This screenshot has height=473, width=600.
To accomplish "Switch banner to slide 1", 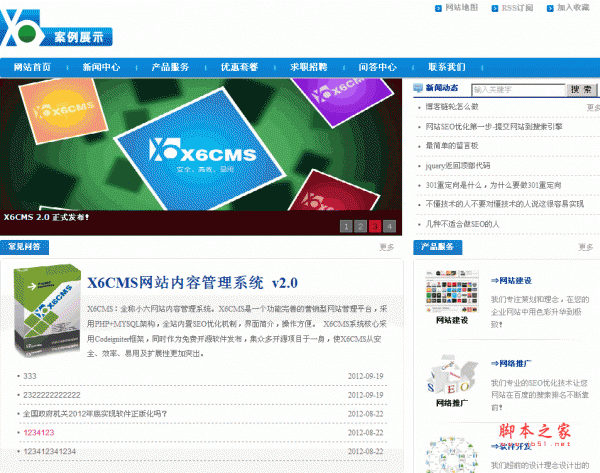I will (346, 226).
